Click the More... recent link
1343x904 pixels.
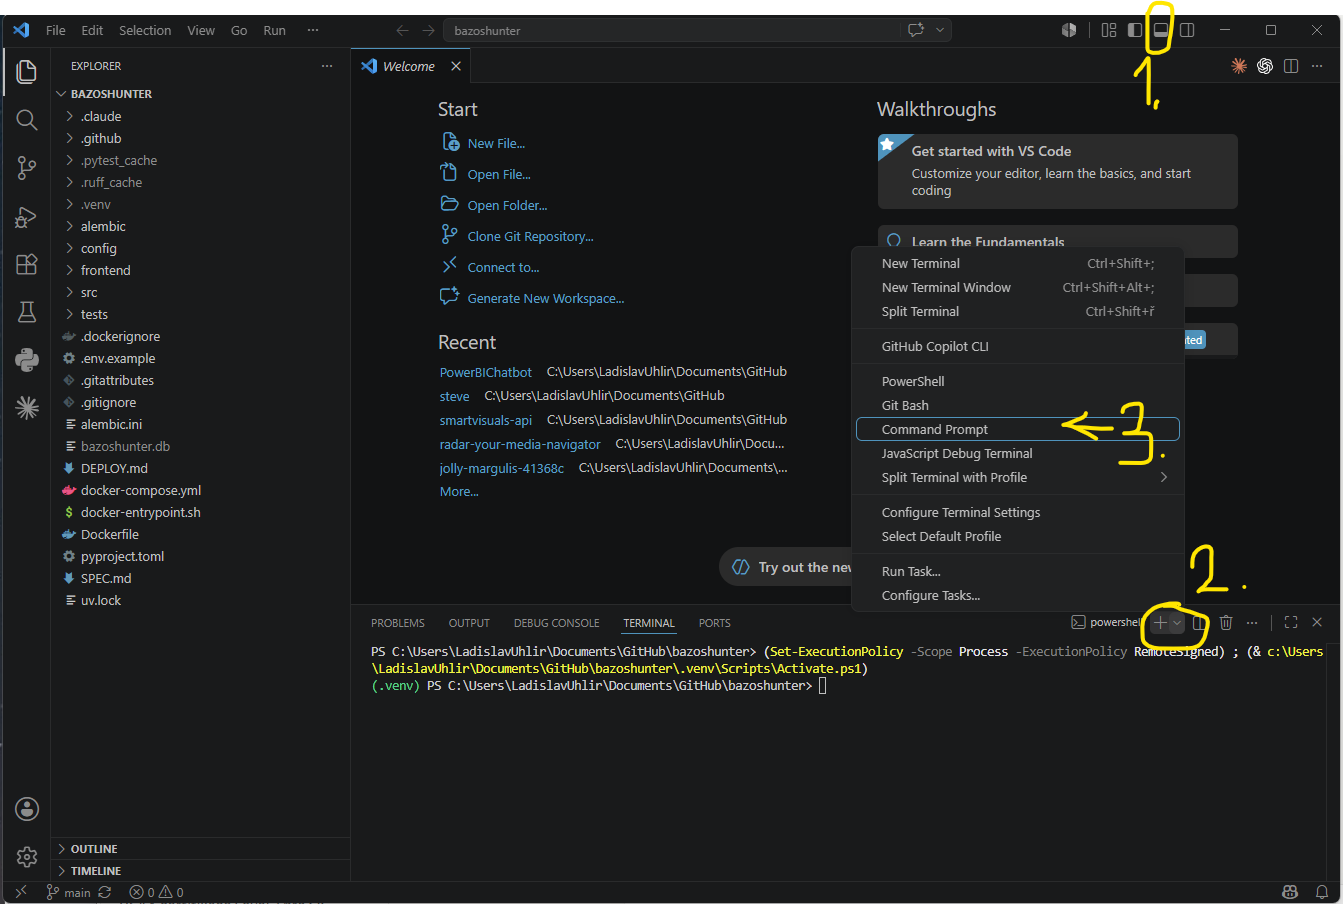click(x=459, y=492)
